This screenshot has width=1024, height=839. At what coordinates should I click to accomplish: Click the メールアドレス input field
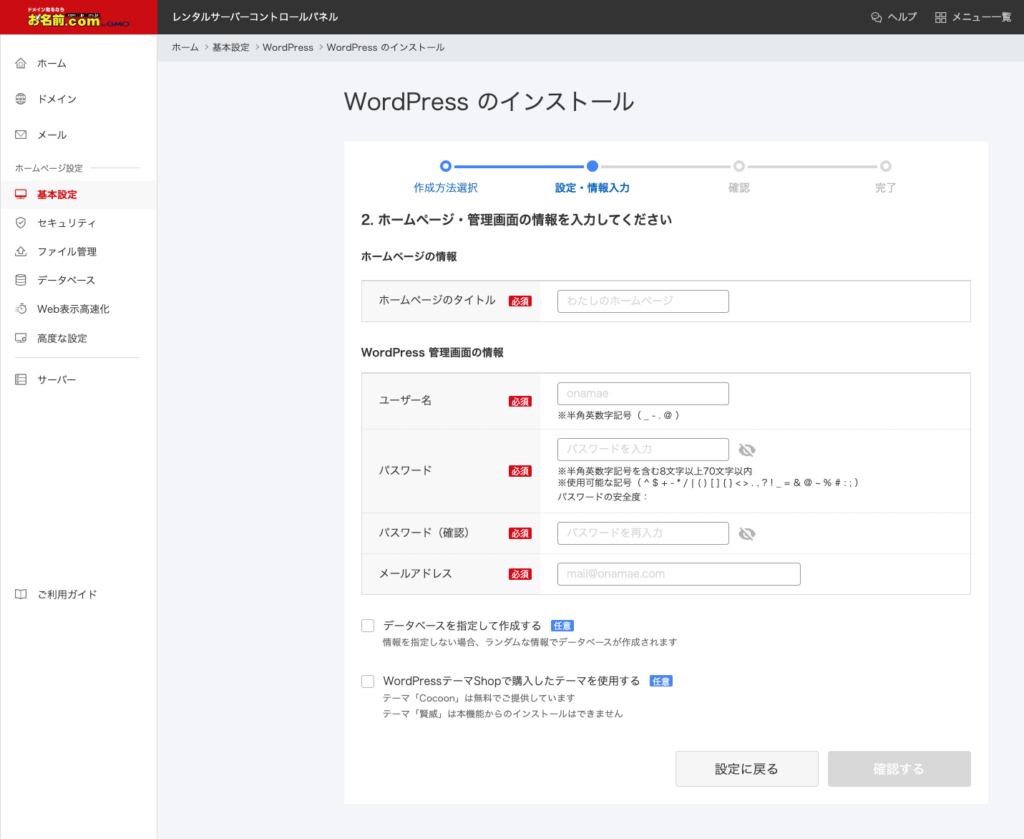[x=679, y=574]
